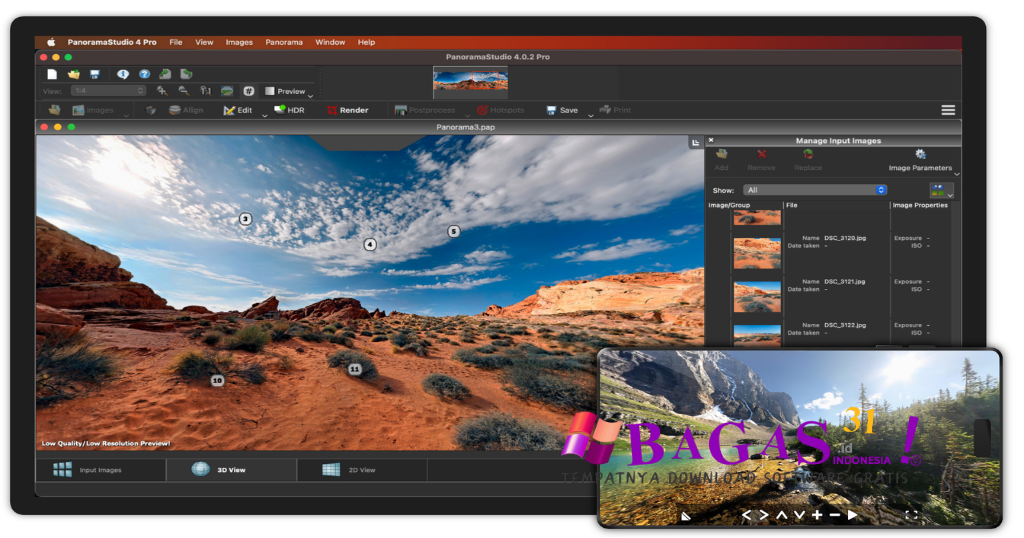The image size is (1024, 538).
Task: Open the View zoom ratio 1:4 dropdown
Action: (108, 91)
